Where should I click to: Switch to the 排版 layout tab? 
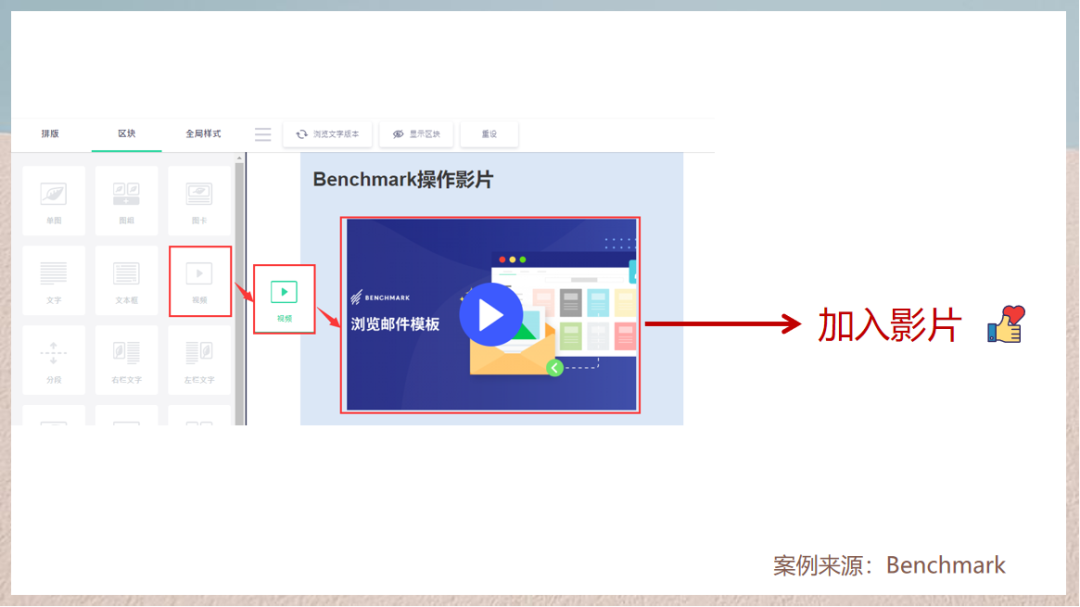pyautogui.click(x=50, y=134)
